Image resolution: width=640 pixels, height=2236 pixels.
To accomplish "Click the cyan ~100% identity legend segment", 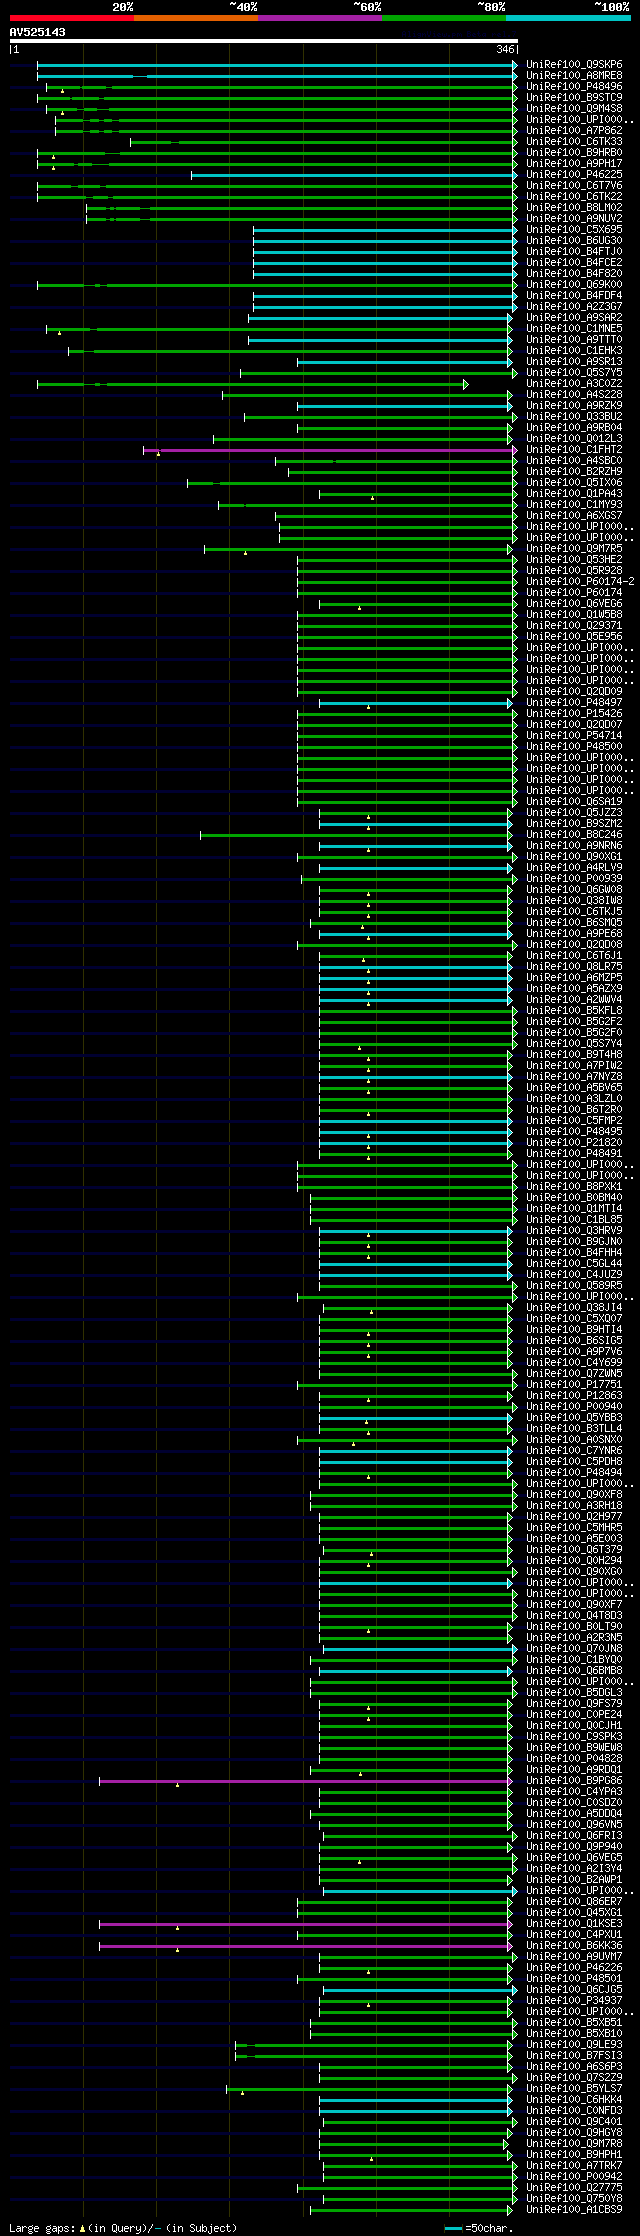I will [x=568, y=18].
